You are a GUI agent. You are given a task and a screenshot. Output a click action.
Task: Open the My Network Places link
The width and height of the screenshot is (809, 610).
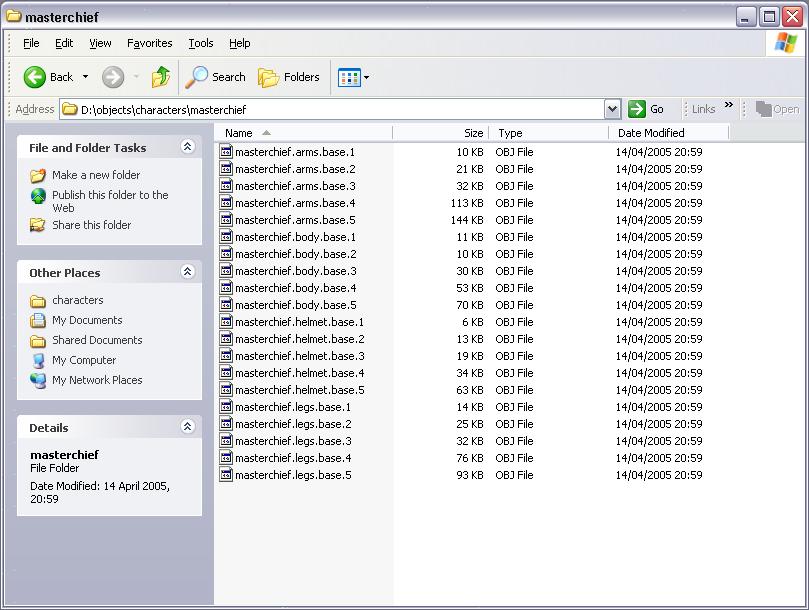[x=97, y=380]
